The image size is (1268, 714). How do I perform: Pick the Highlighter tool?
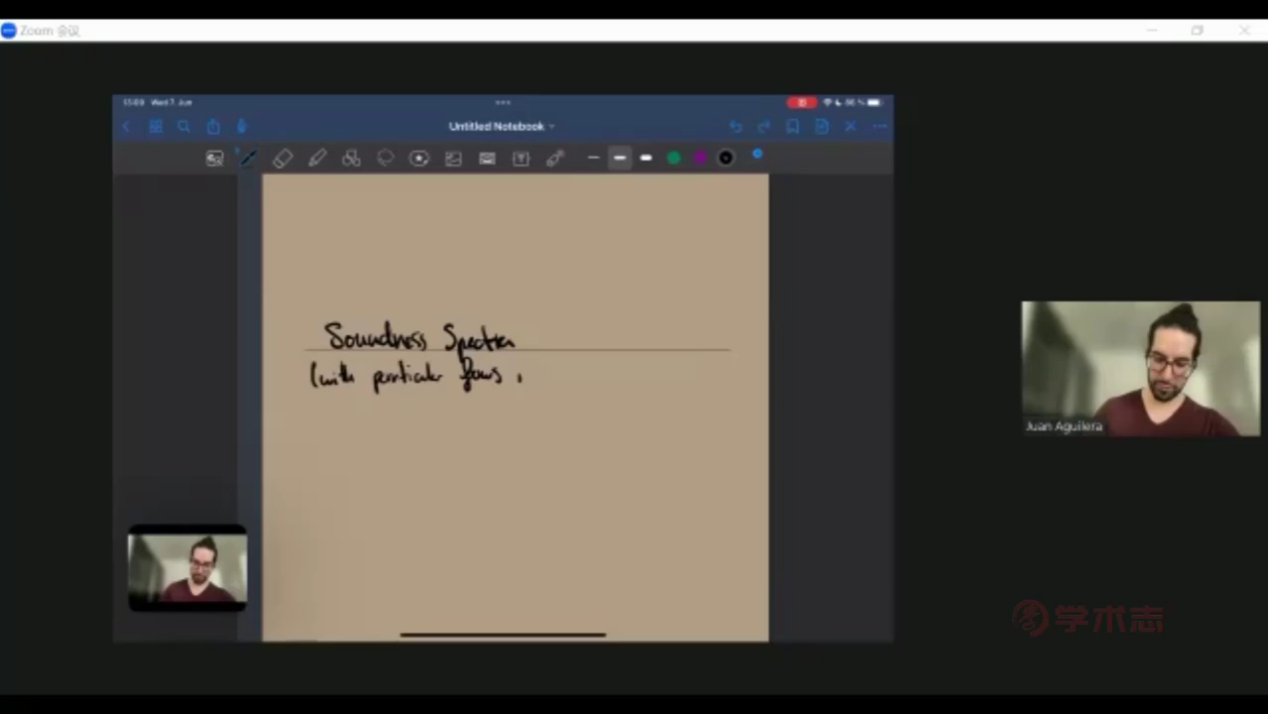[317, 158]
